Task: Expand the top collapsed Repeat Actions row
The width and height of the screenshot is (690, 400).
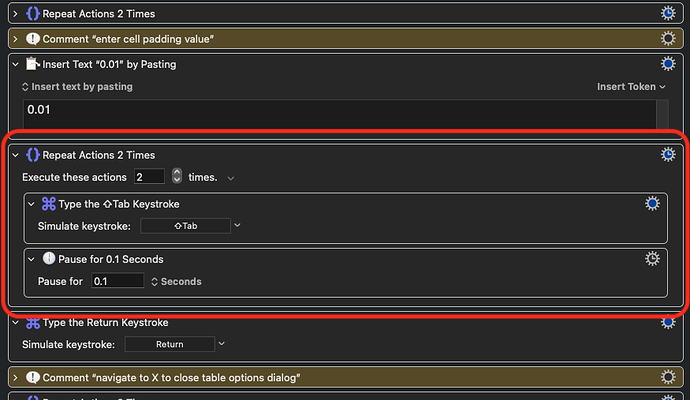Action: [x=15, y=14]
